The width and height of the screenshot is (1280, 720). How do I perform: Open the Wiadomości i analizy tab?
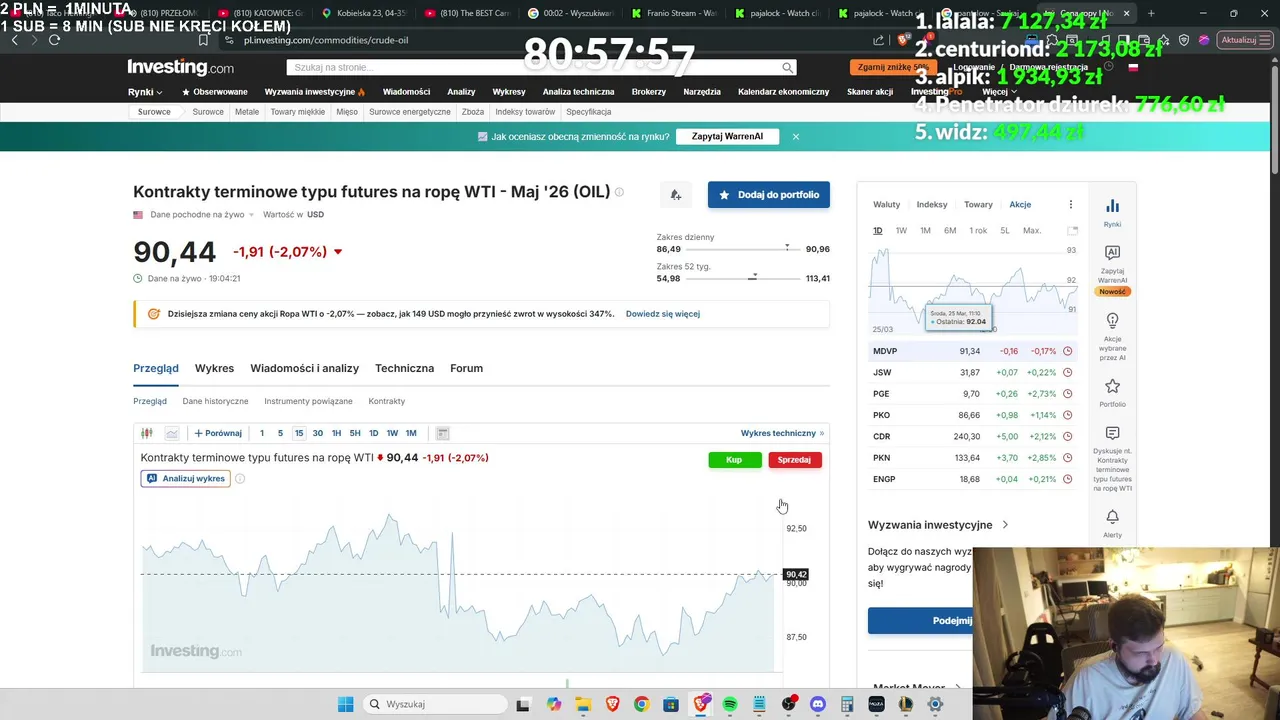pyautogui.click(x=304, y=368)
